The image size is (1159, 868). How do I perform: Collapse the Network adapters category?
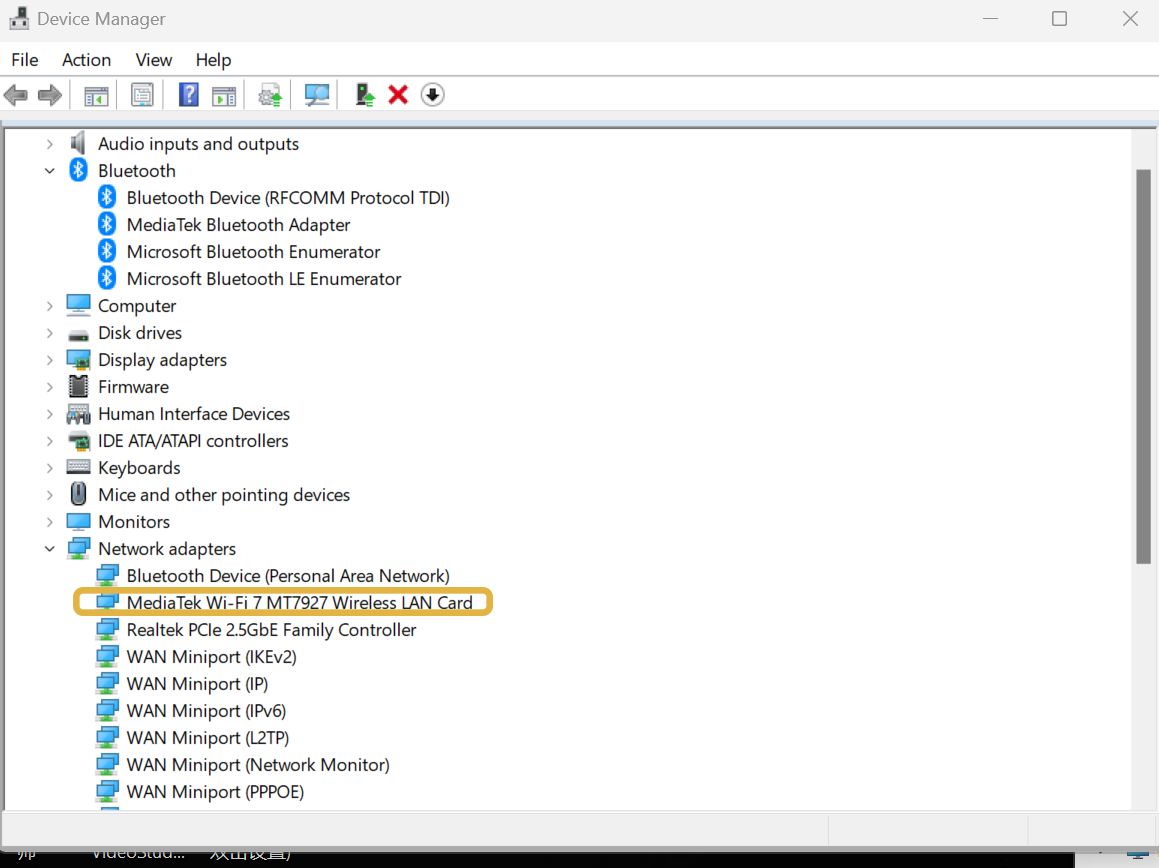click(x=50, y=549)
